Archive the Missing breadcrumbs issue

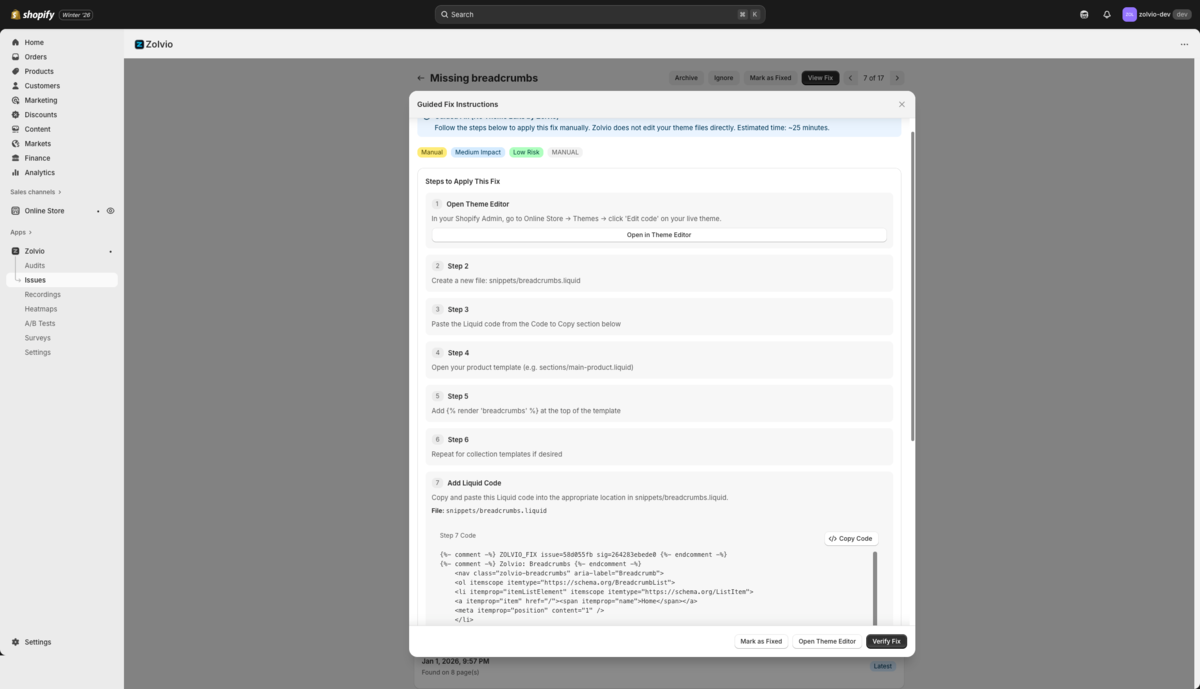(686, 77)
